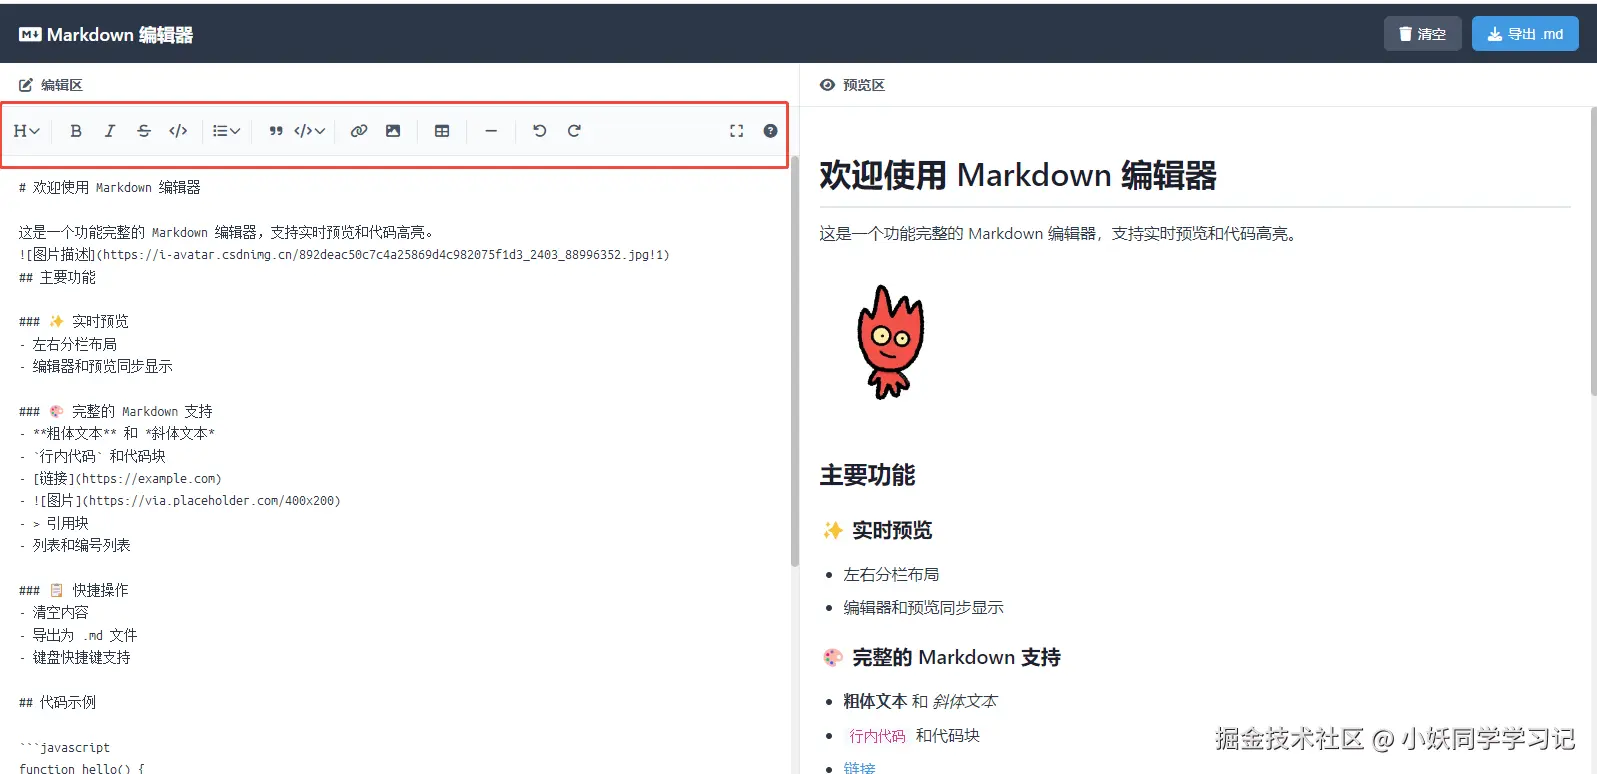Open the toolbar help icon

coord(770,131)
